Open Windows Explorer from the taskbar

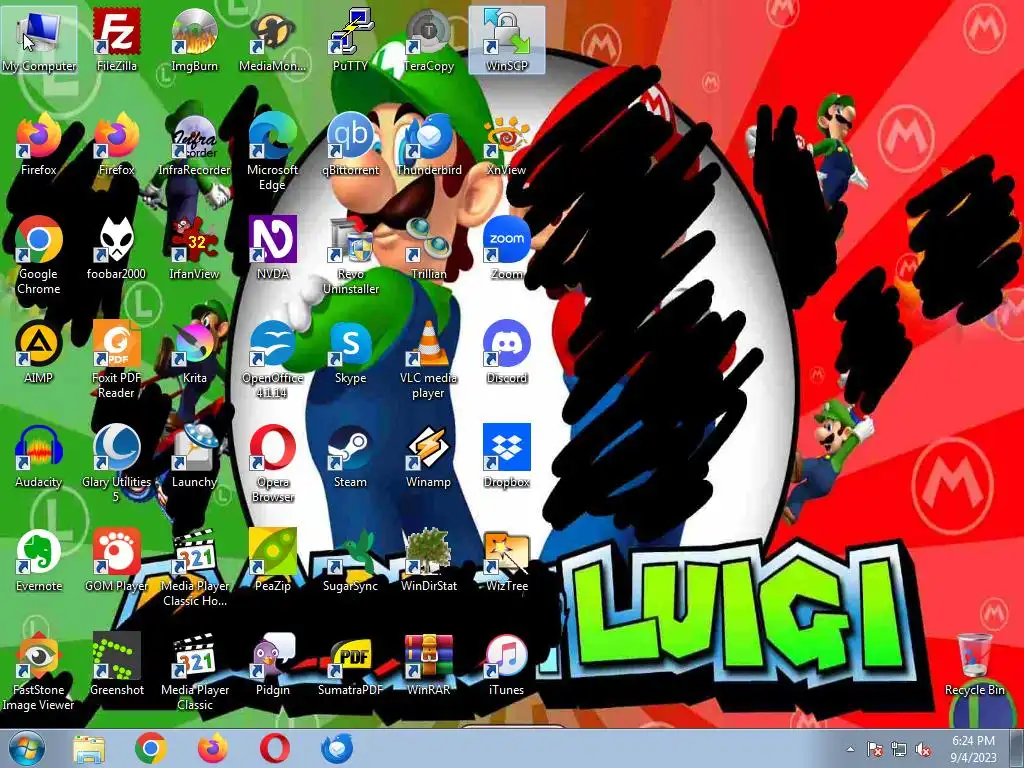pos(88,748)
